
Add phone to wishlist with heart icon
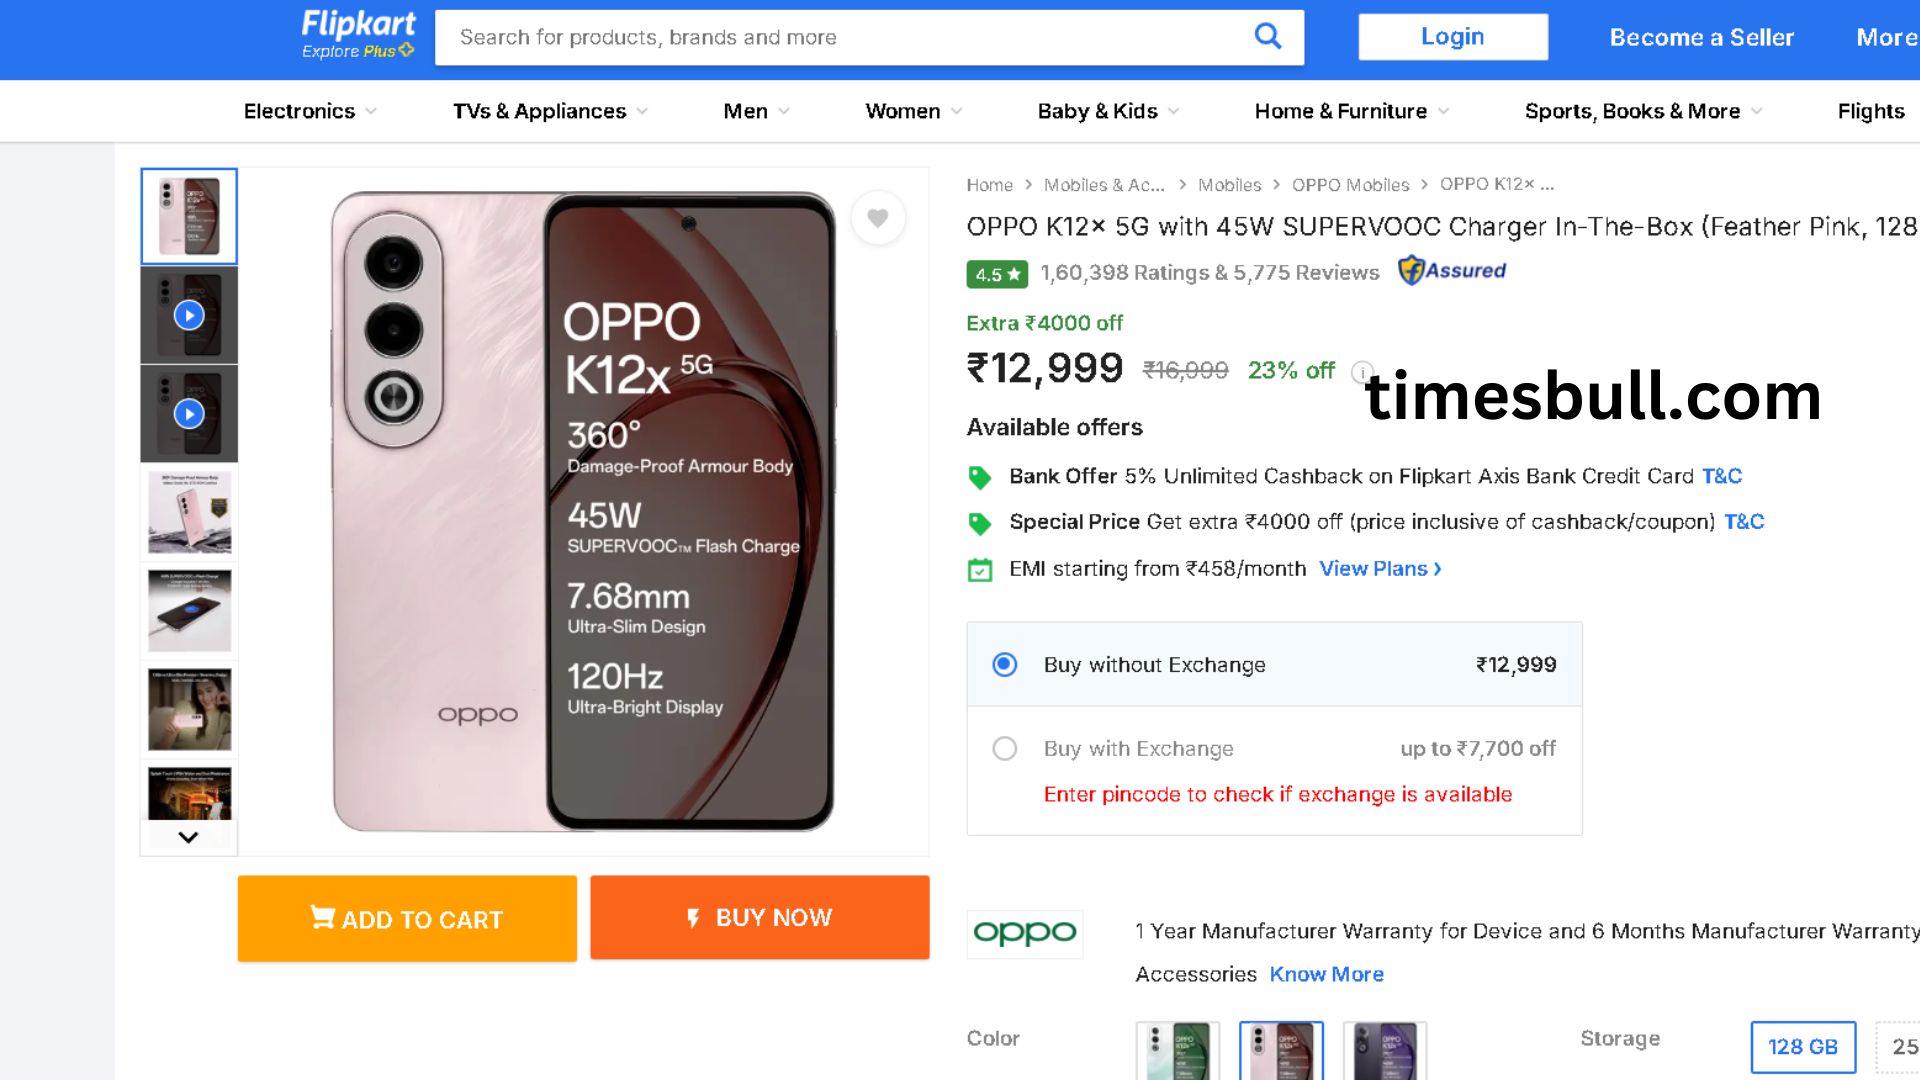tap(878, 218)
